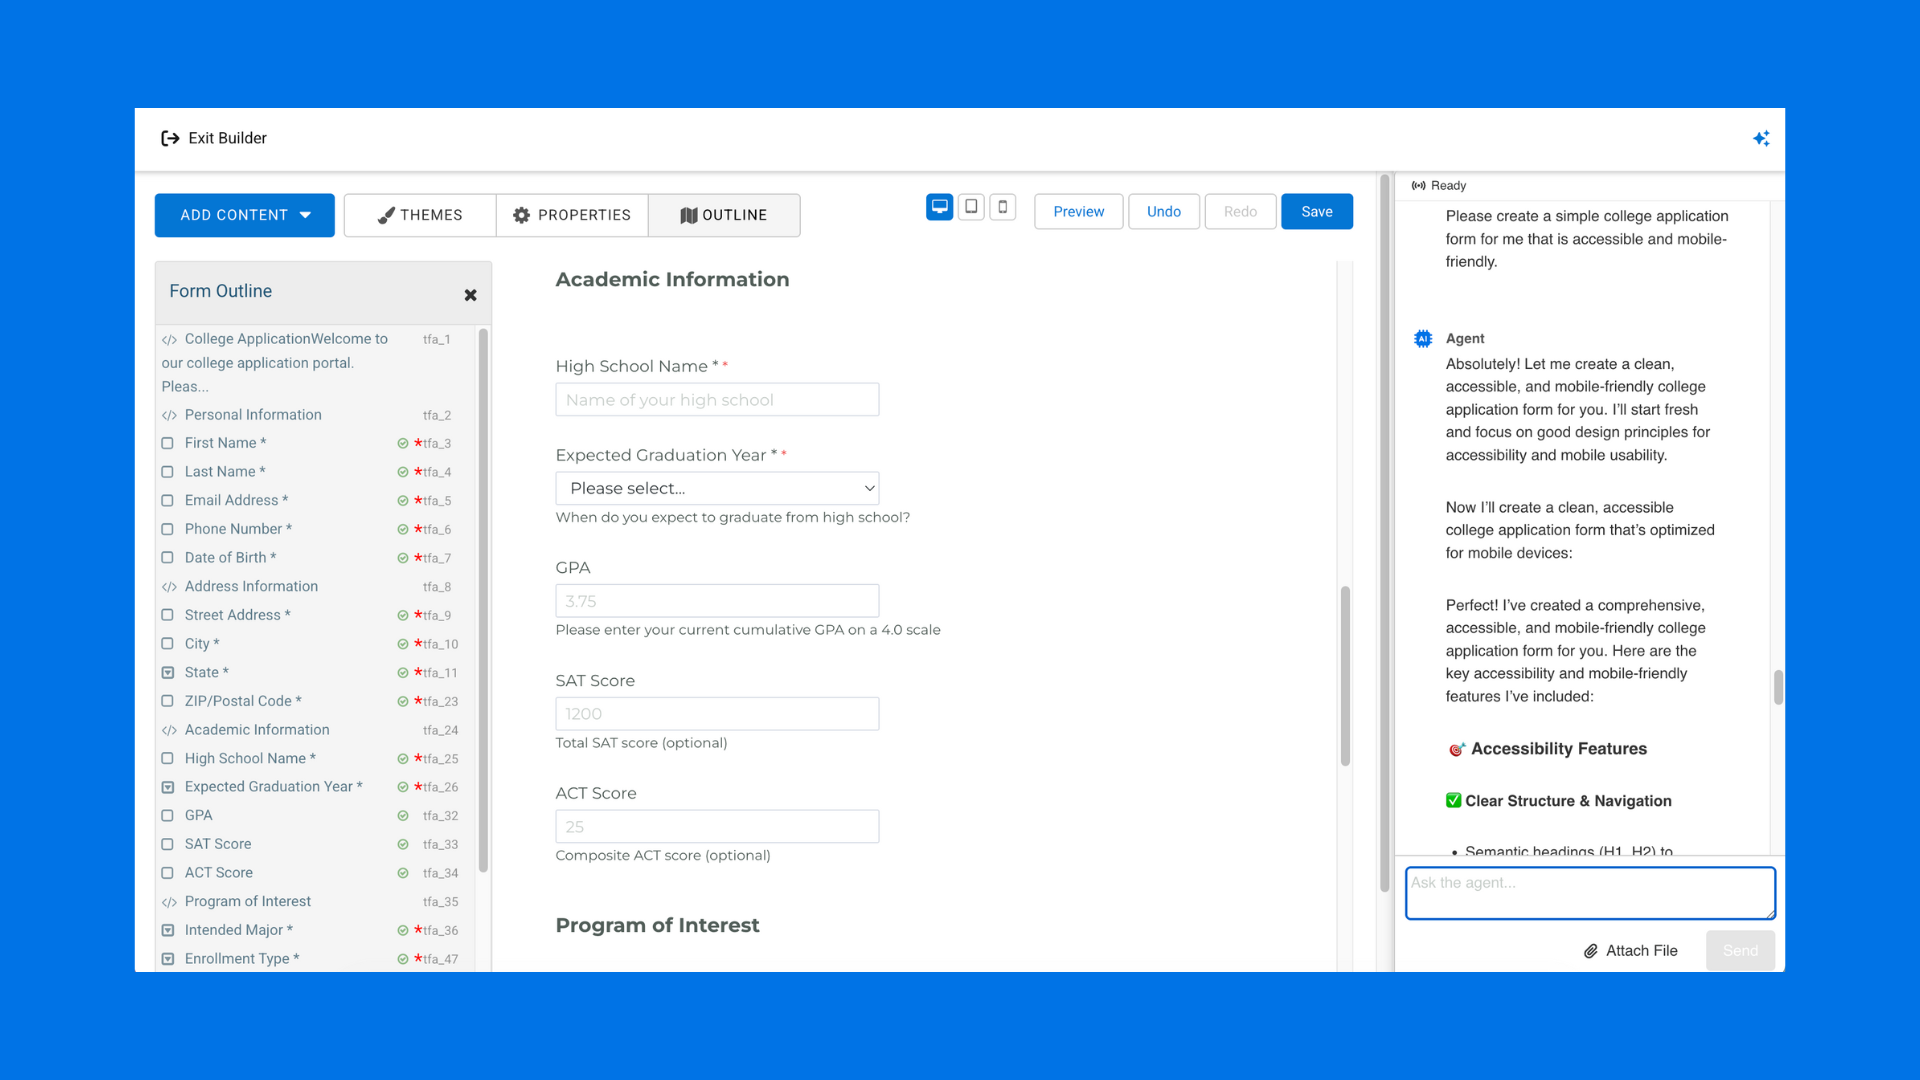
Task: Open Expected Graduation Year select box
Action: click(x=717, y=488)
